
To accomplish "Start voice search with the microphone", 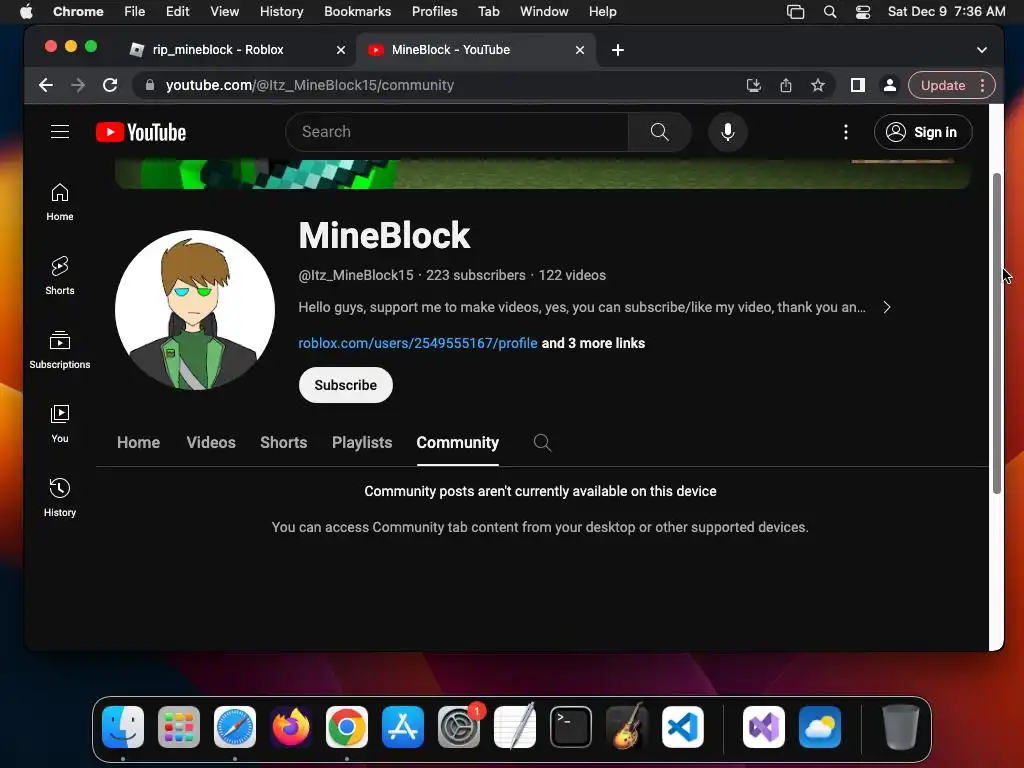I will coord(728,132).
